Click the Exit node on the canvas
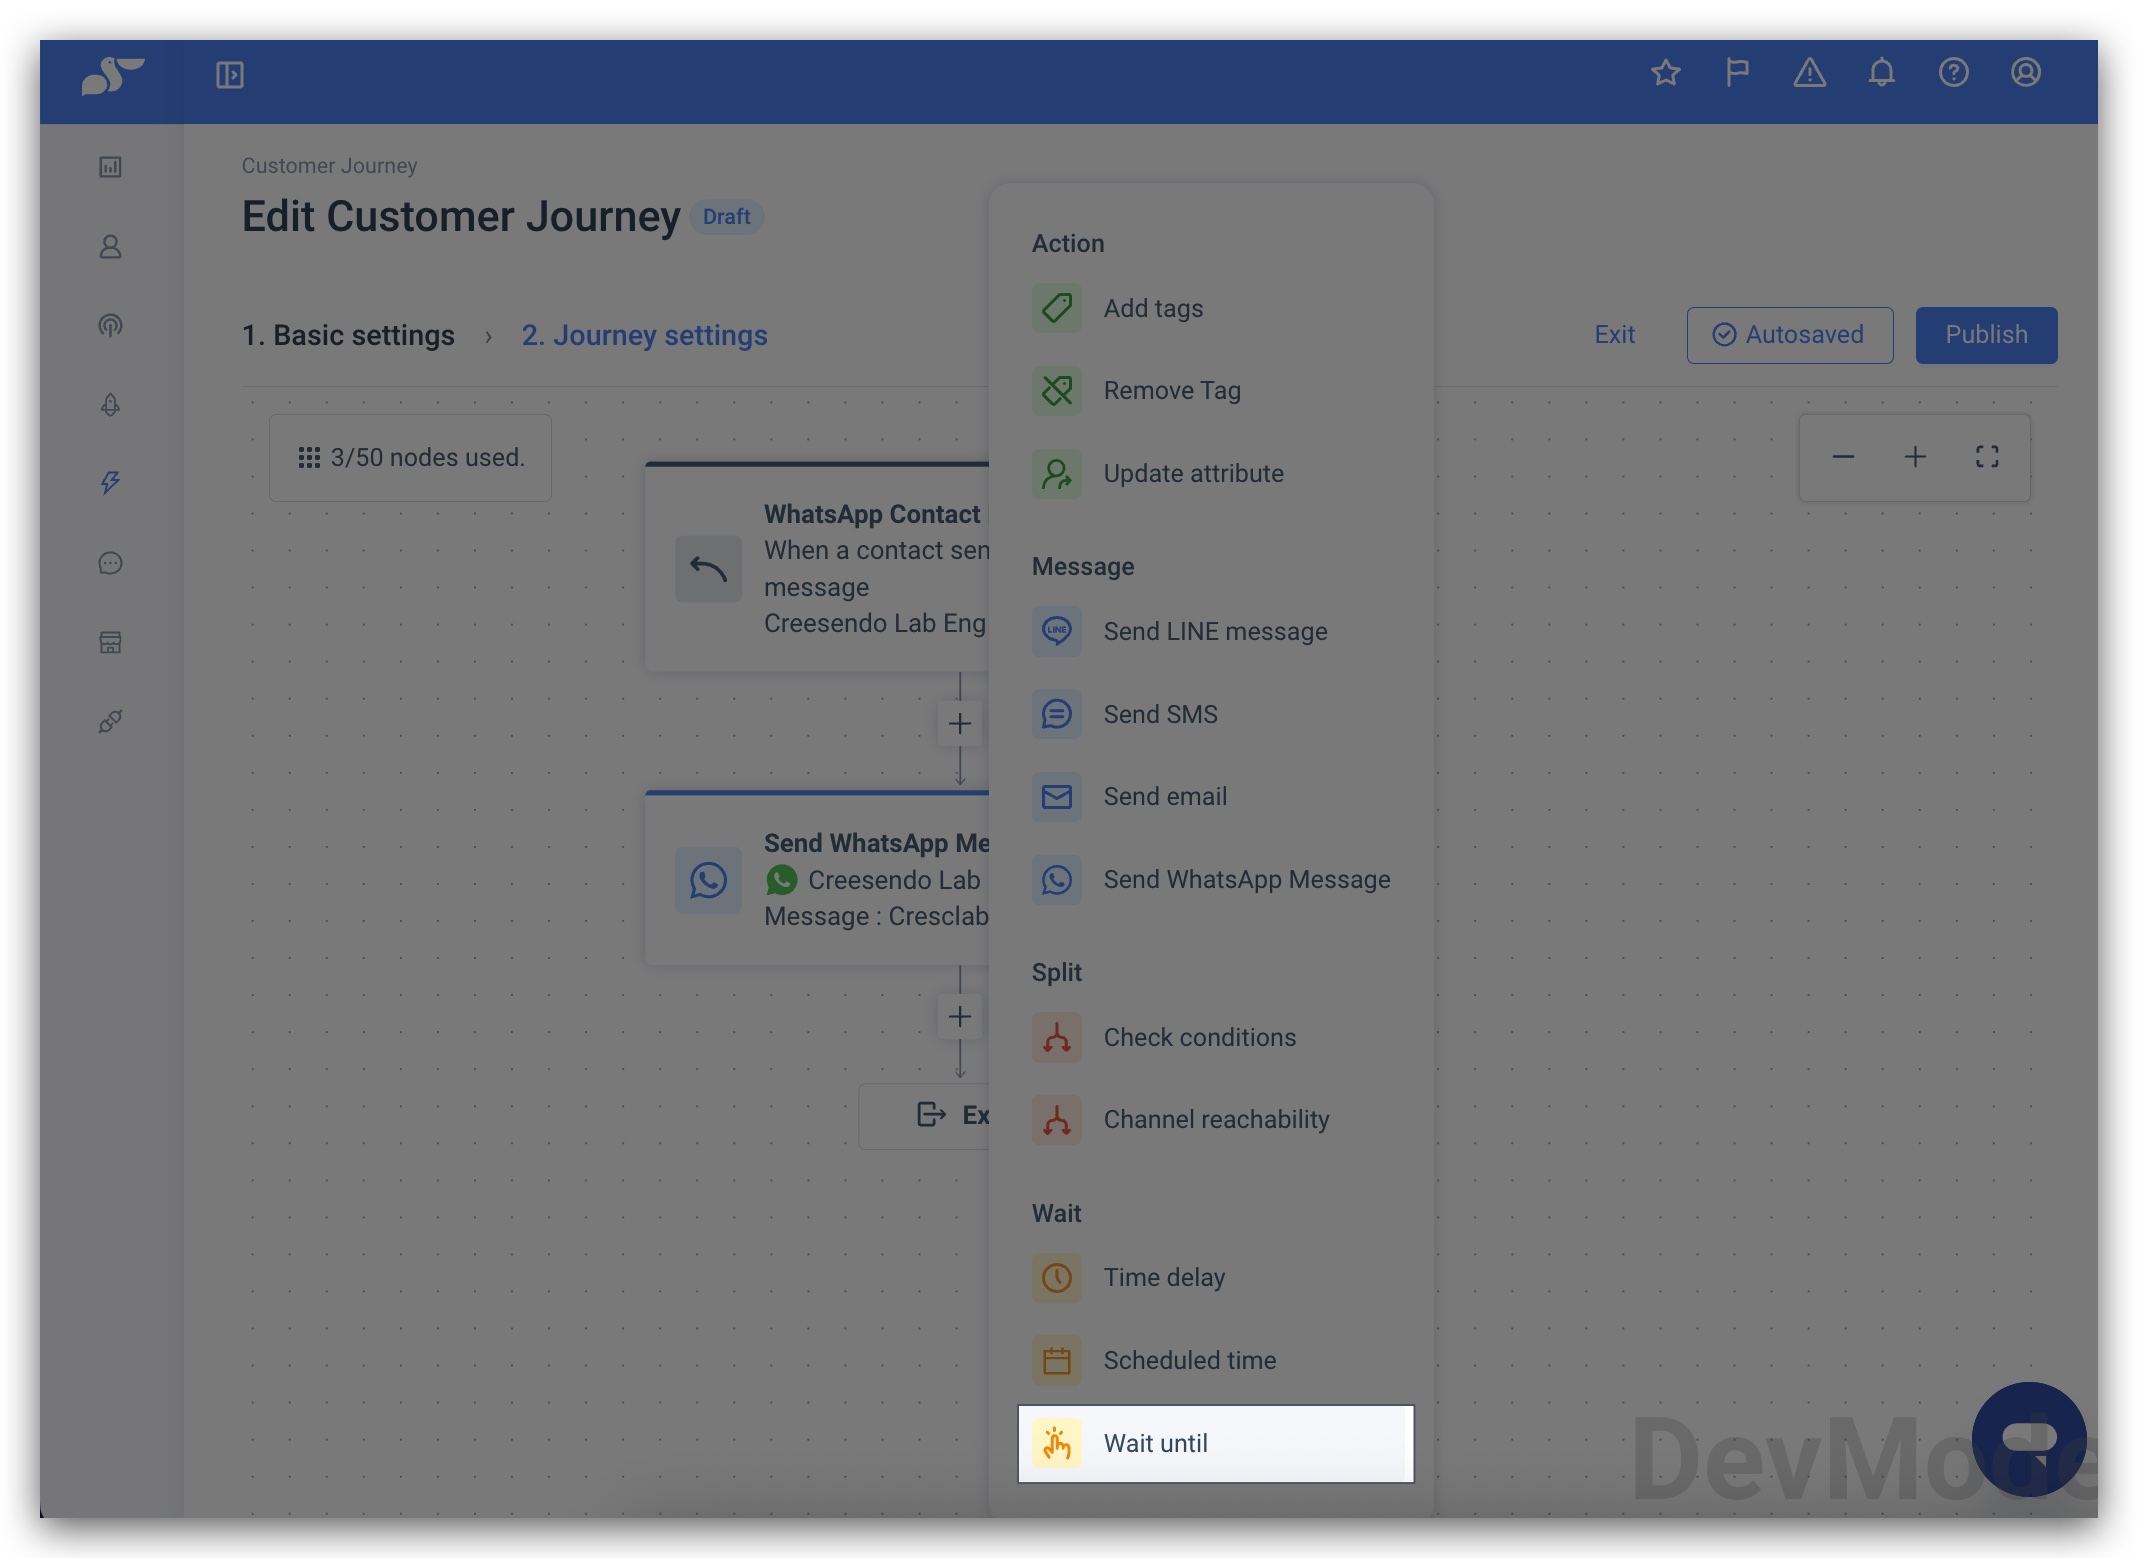Screen dimensions: 2138x1558 tap(925, 1115)
